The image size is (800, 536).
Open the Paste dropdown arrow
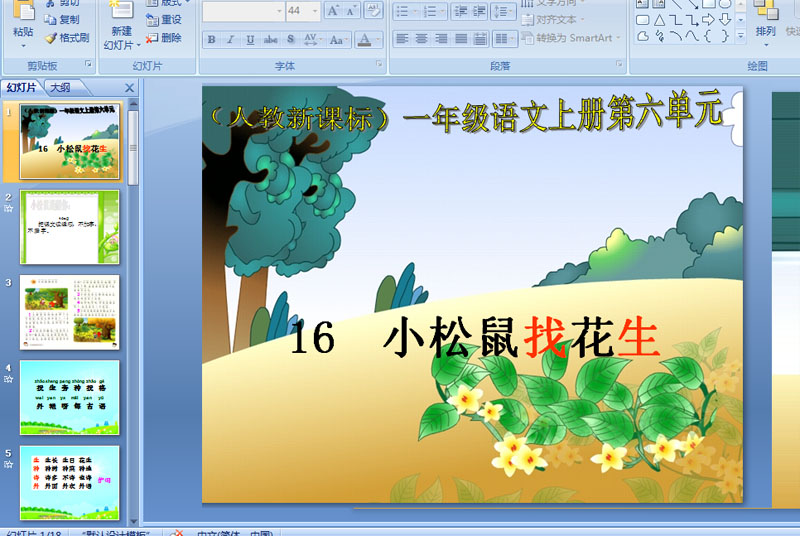click(23, 46)
